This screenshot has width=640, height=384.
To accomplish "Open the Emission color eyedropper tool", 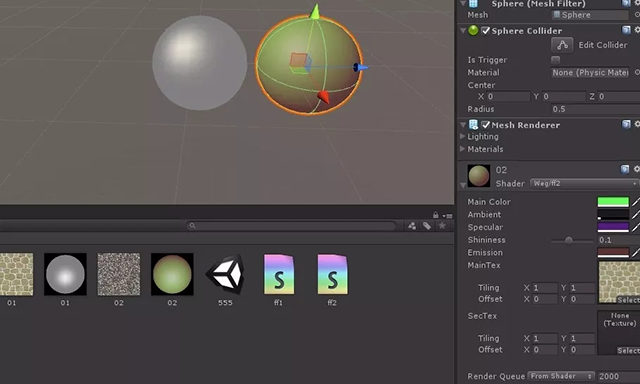I will click(x=636, y=253).
